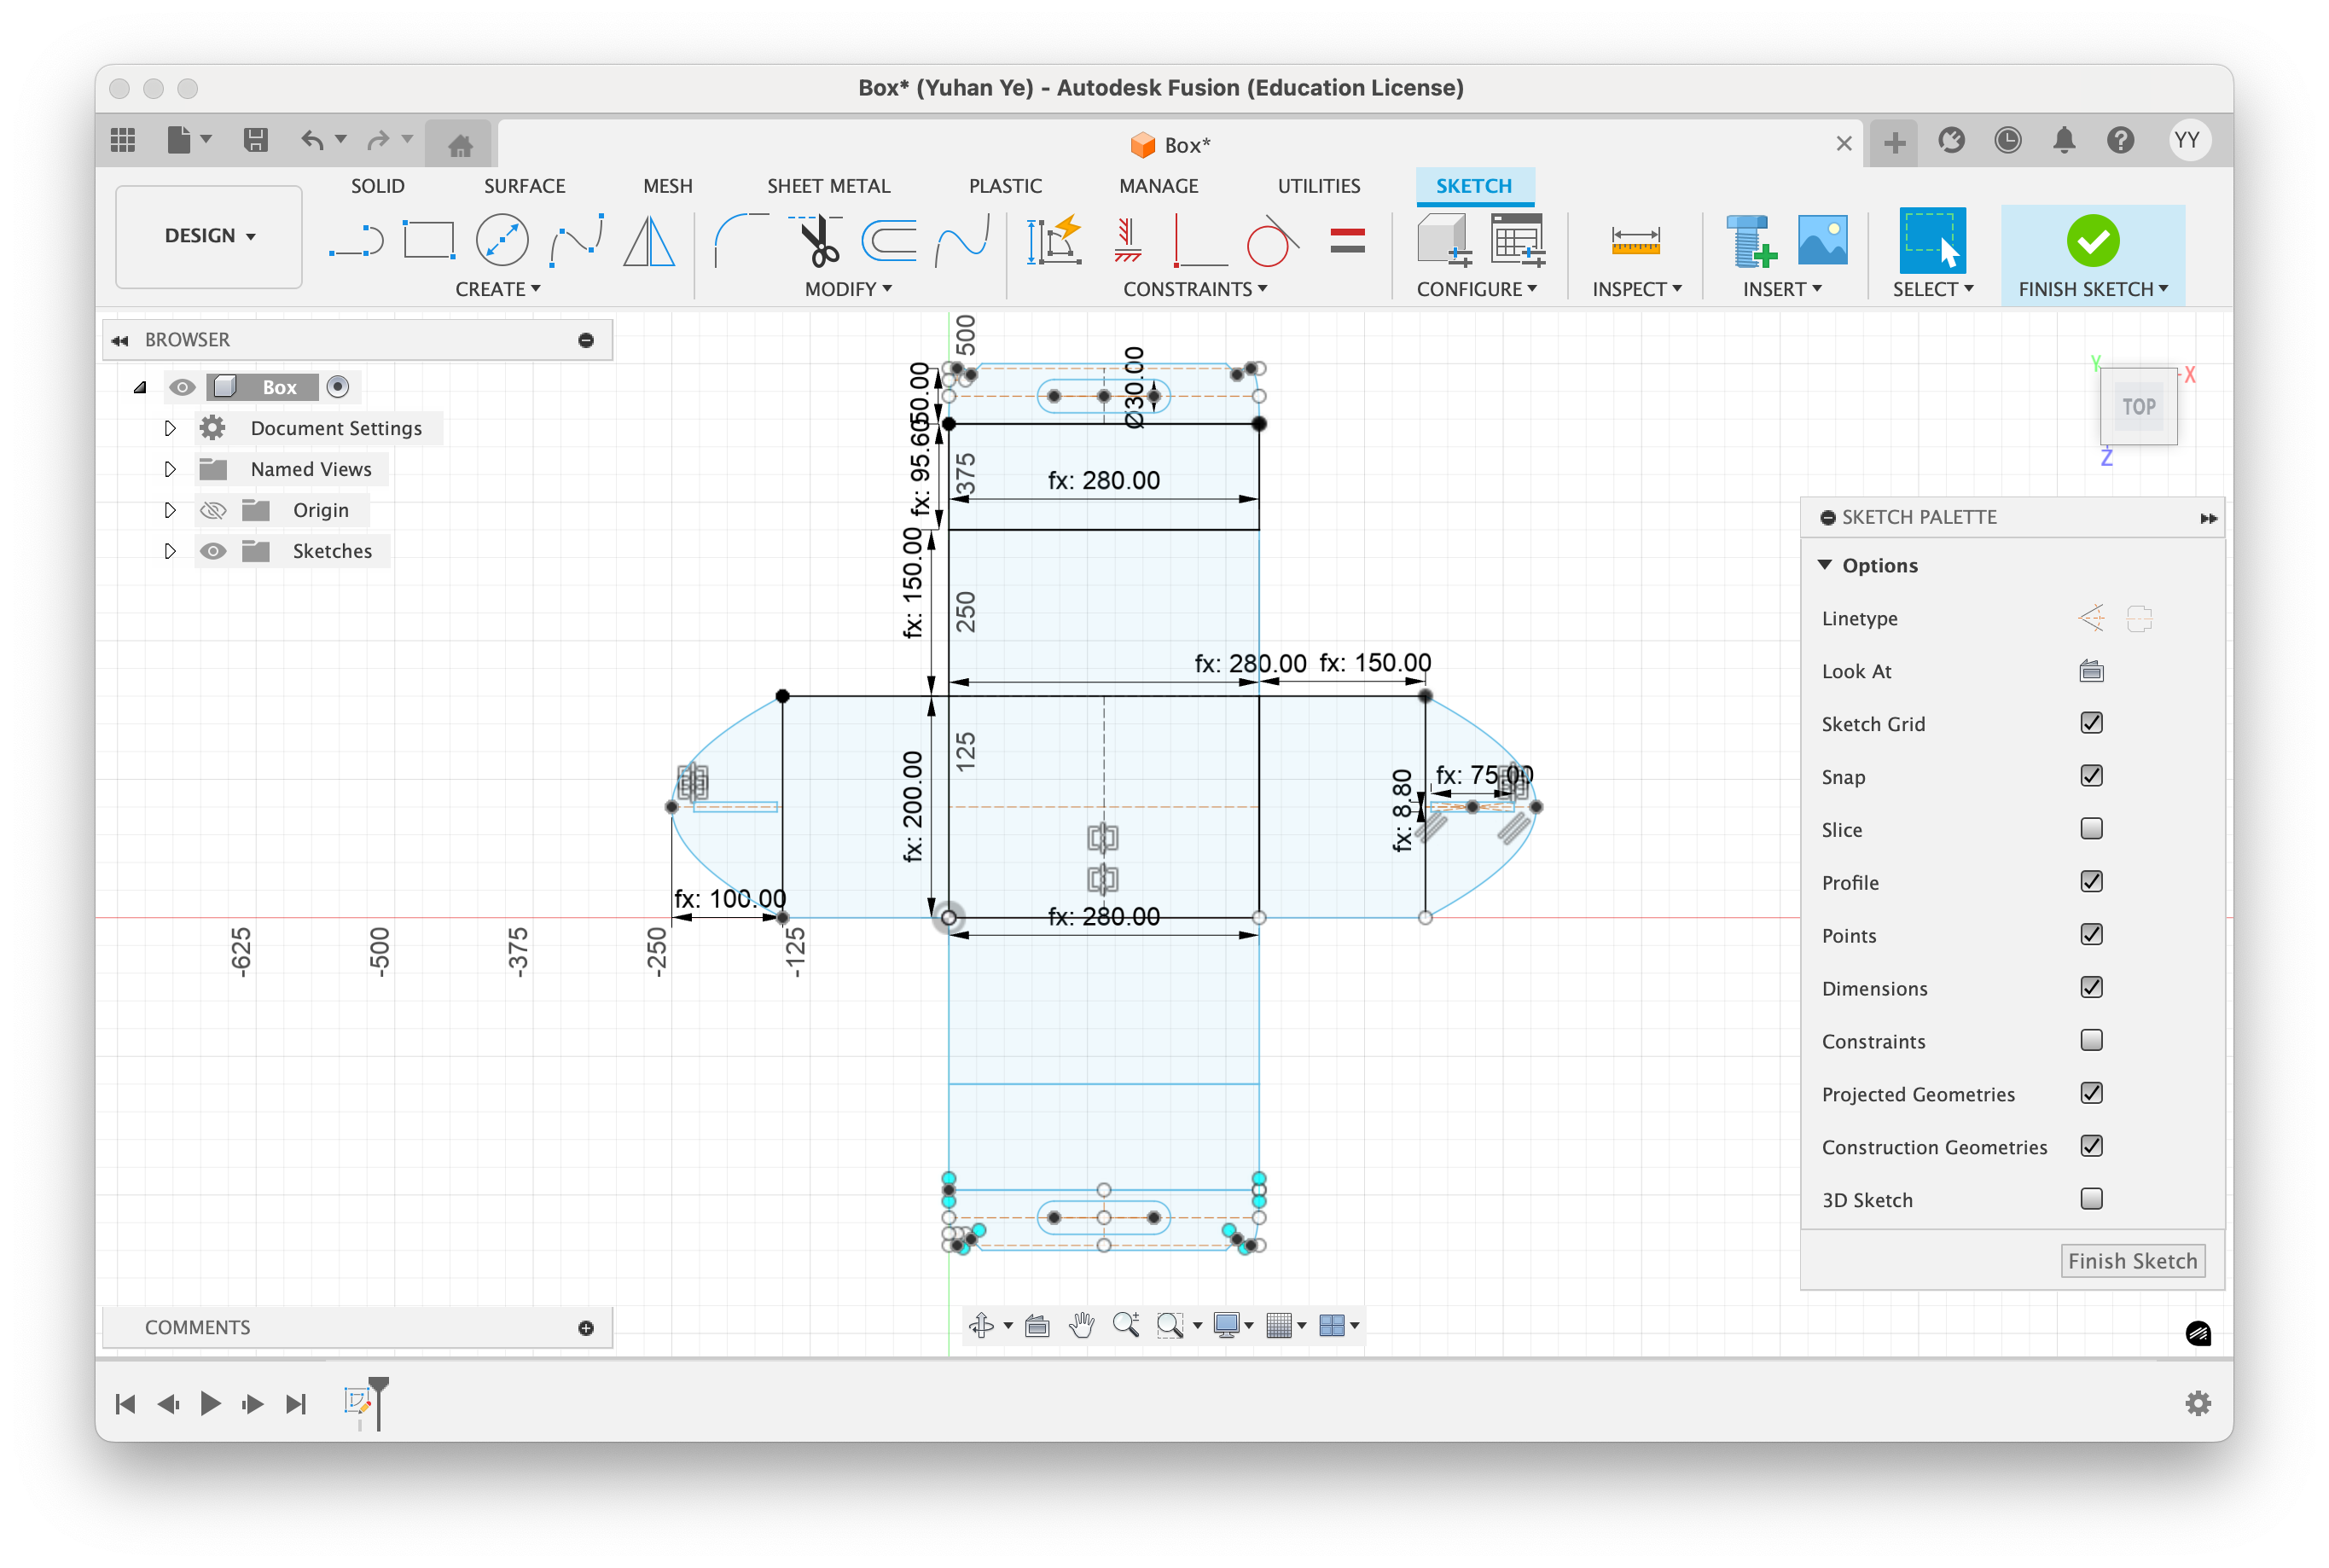
Task: Expand the Document Settings tree node
Action: [169, 428]
